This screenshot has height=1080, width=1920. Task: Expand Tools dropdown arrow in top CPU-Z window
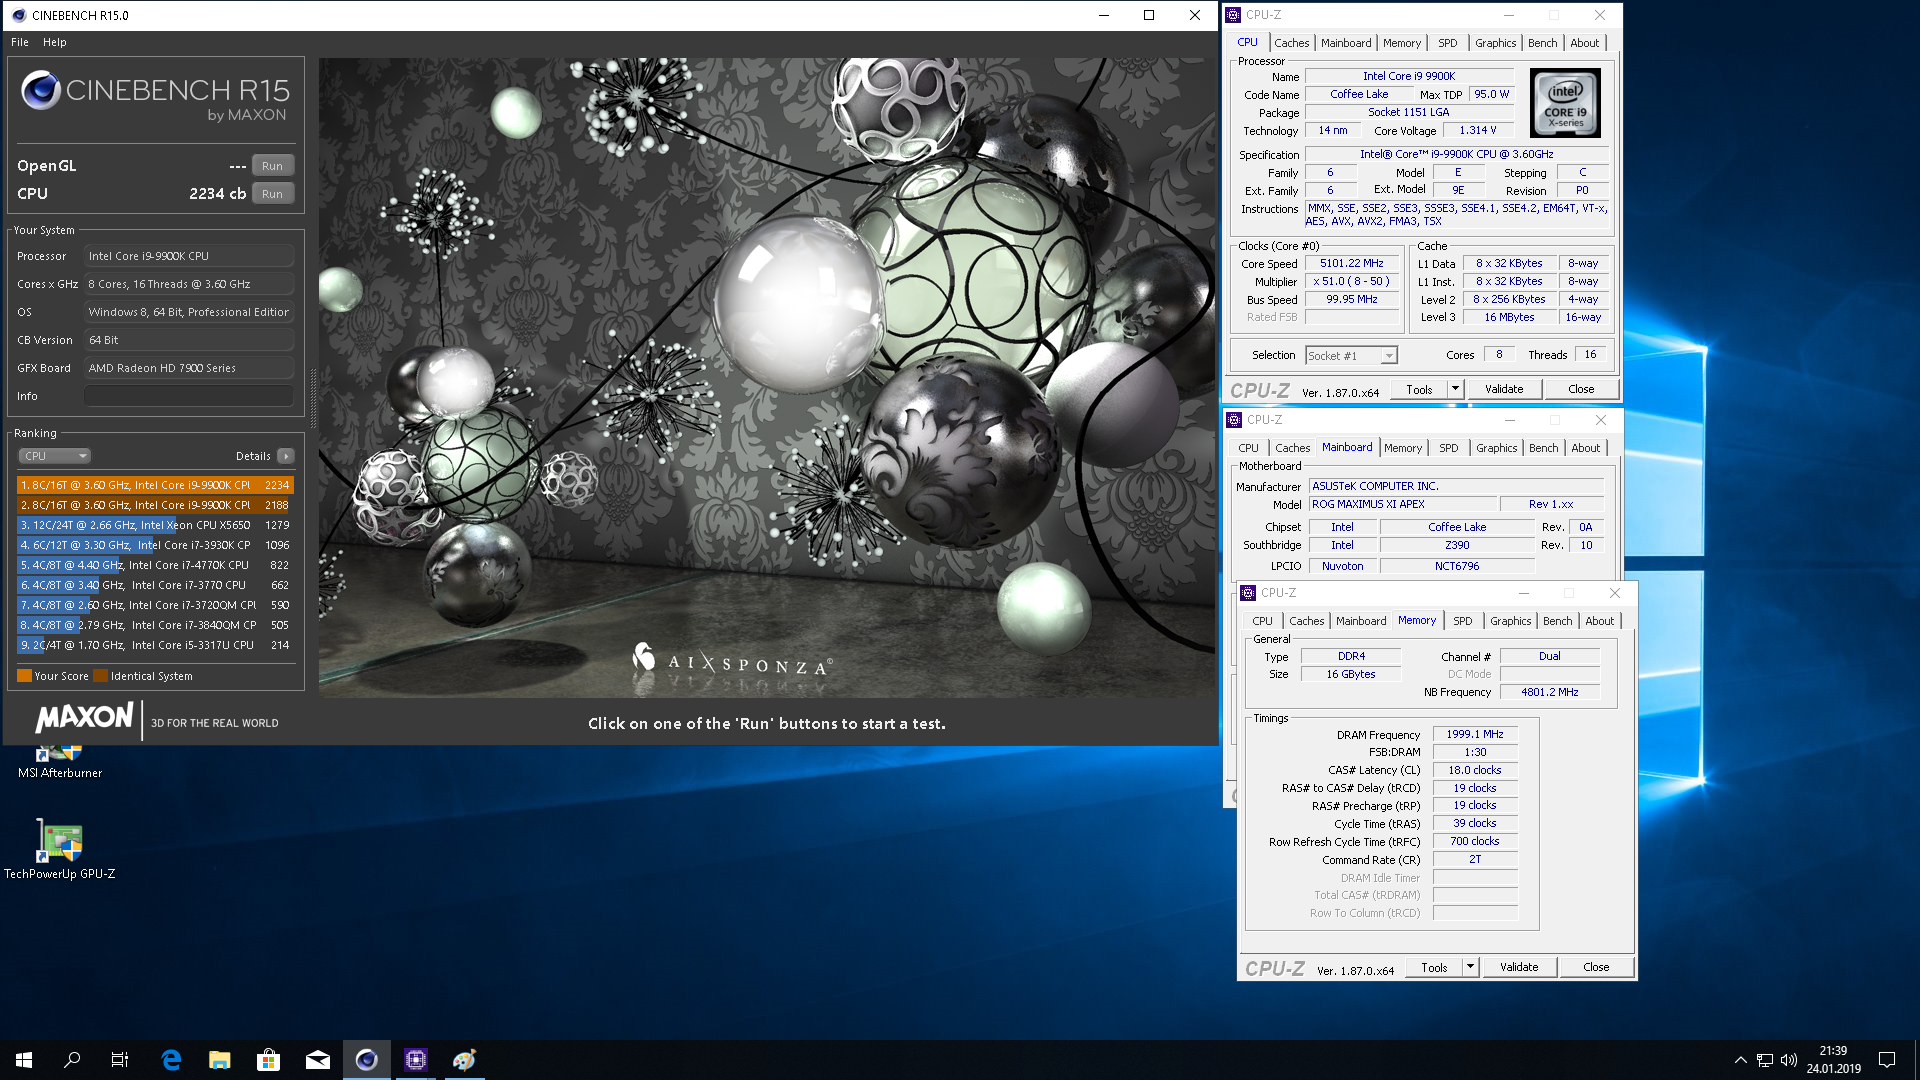click(x=1456, y=390)
